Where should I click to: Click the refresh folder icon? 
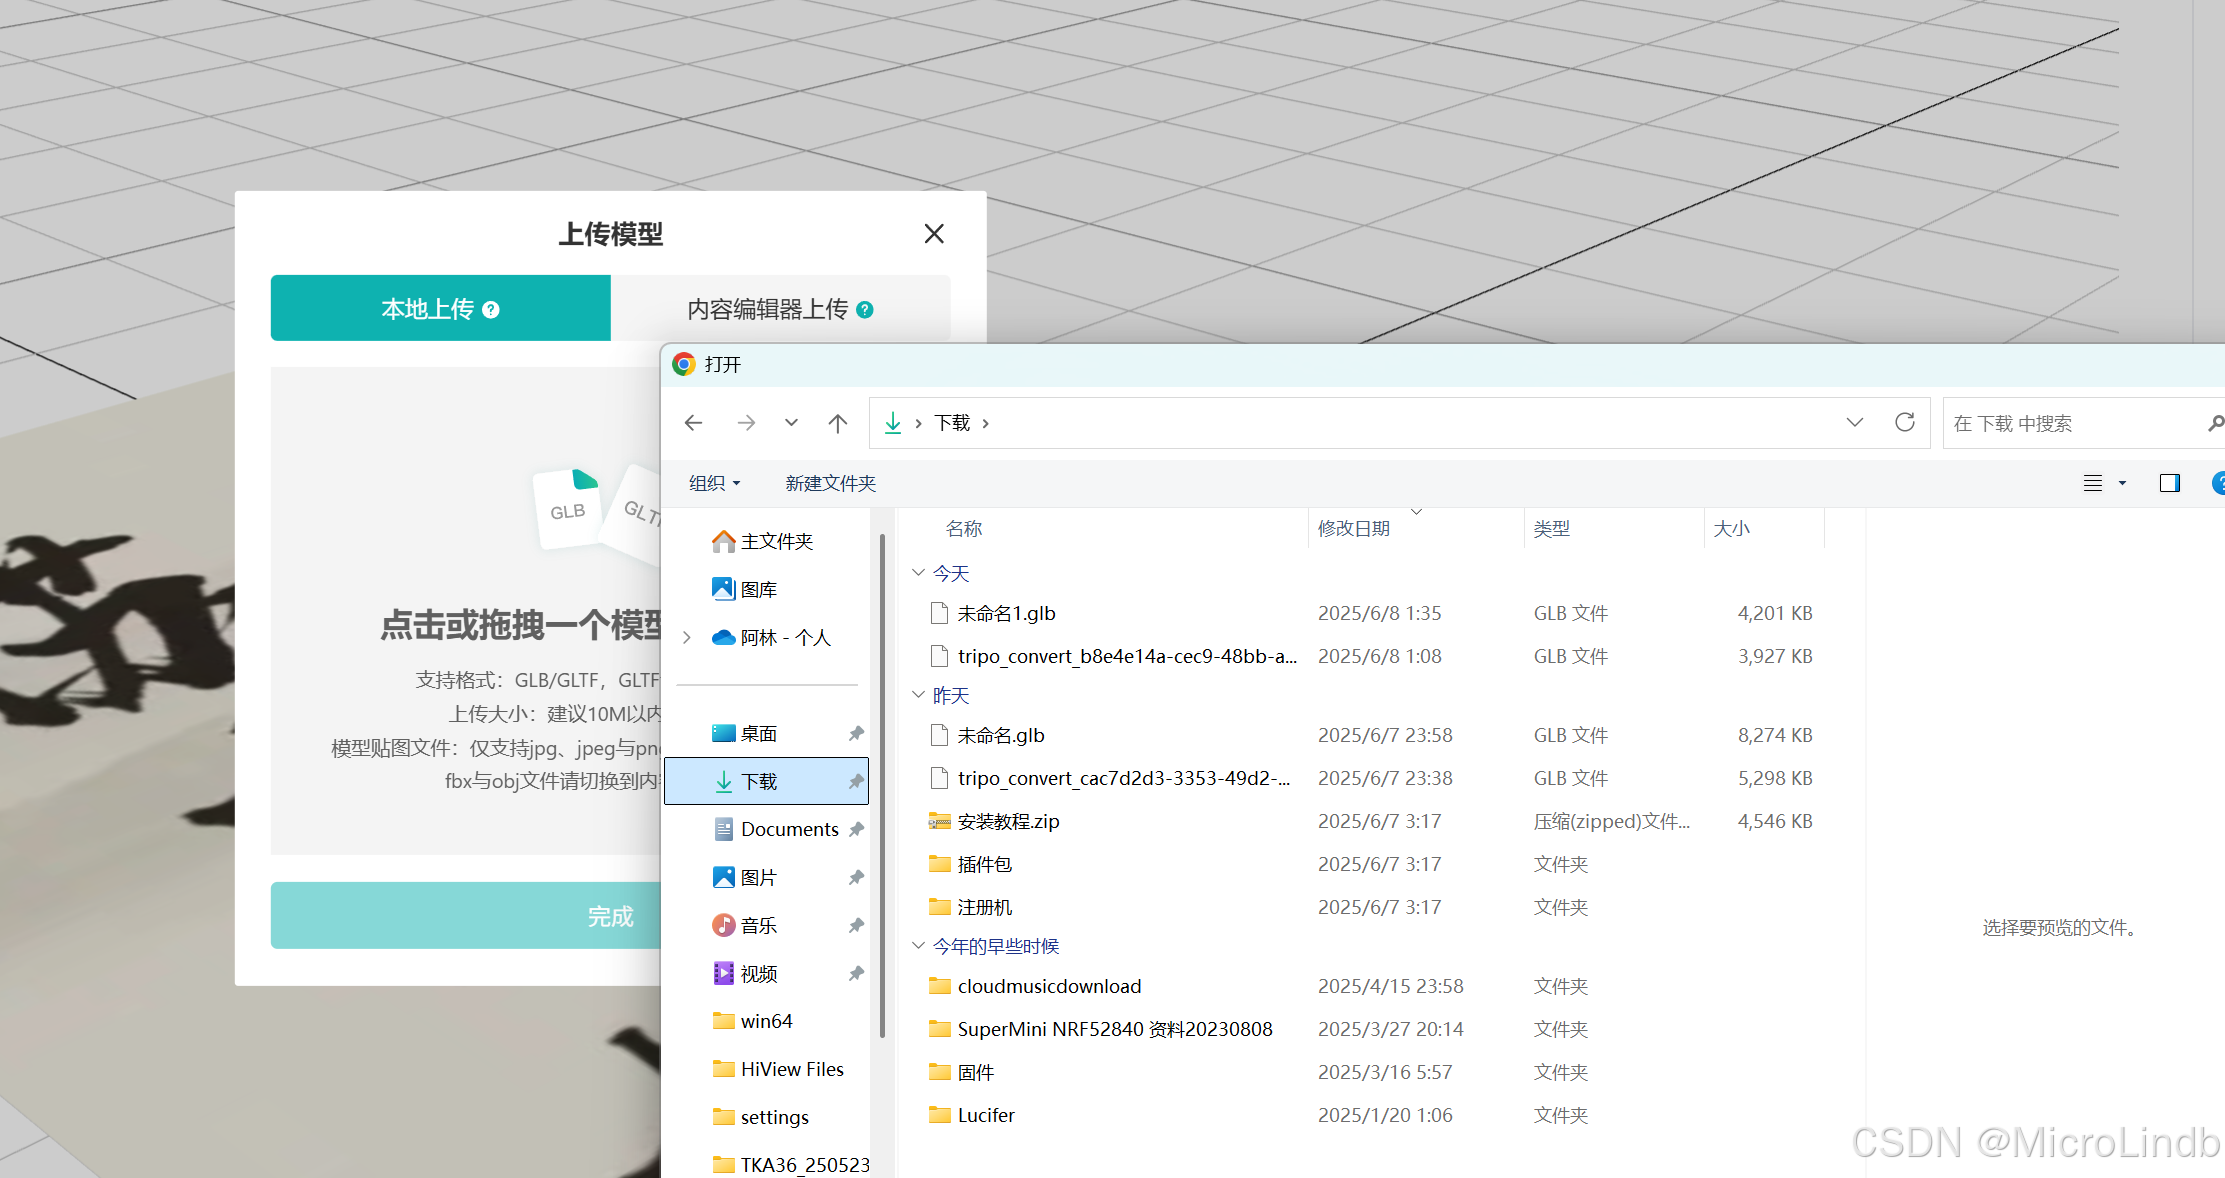point(1905,422)
